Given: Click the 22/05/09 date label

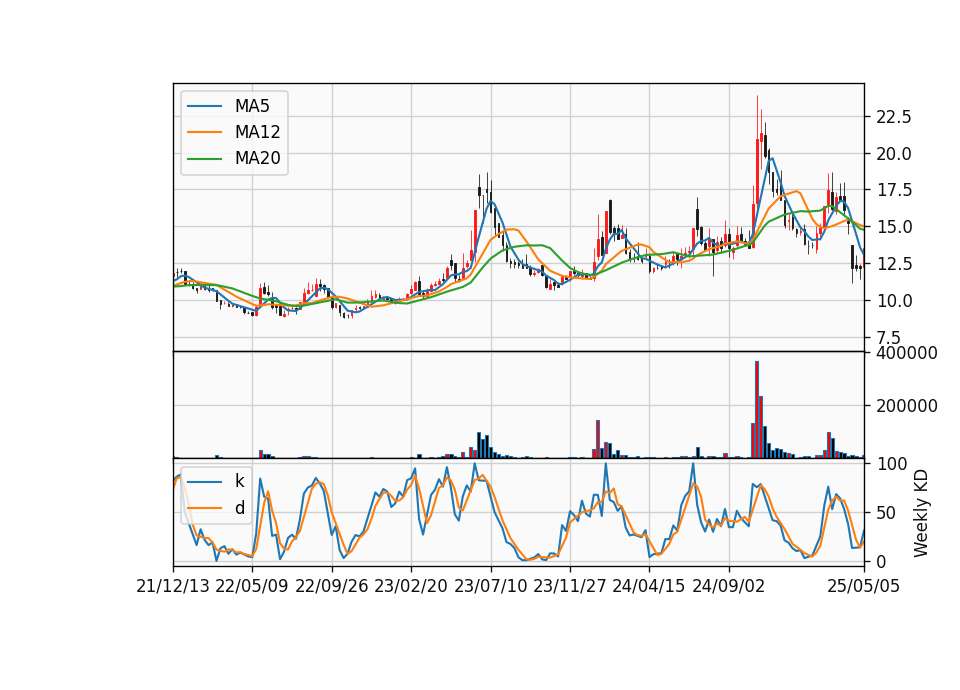Looking at the screenshot, I should (252, 586).
